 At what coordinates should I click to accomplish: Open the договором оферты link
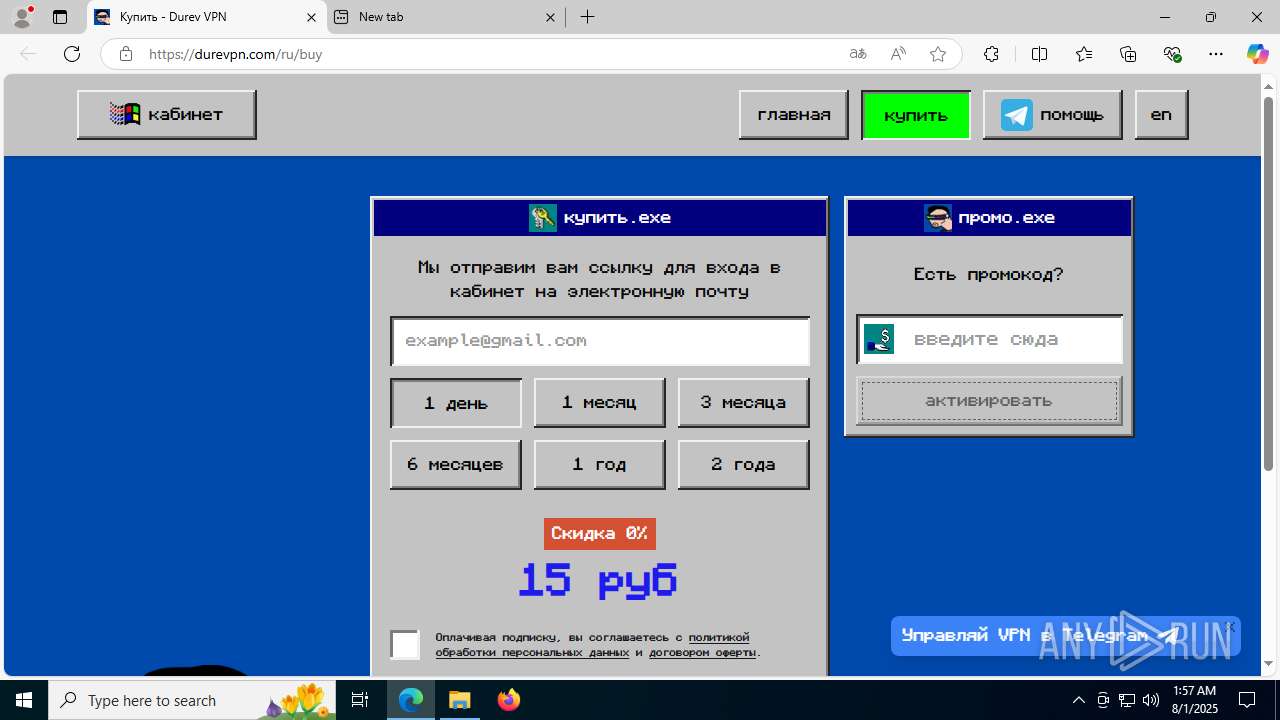703,653
